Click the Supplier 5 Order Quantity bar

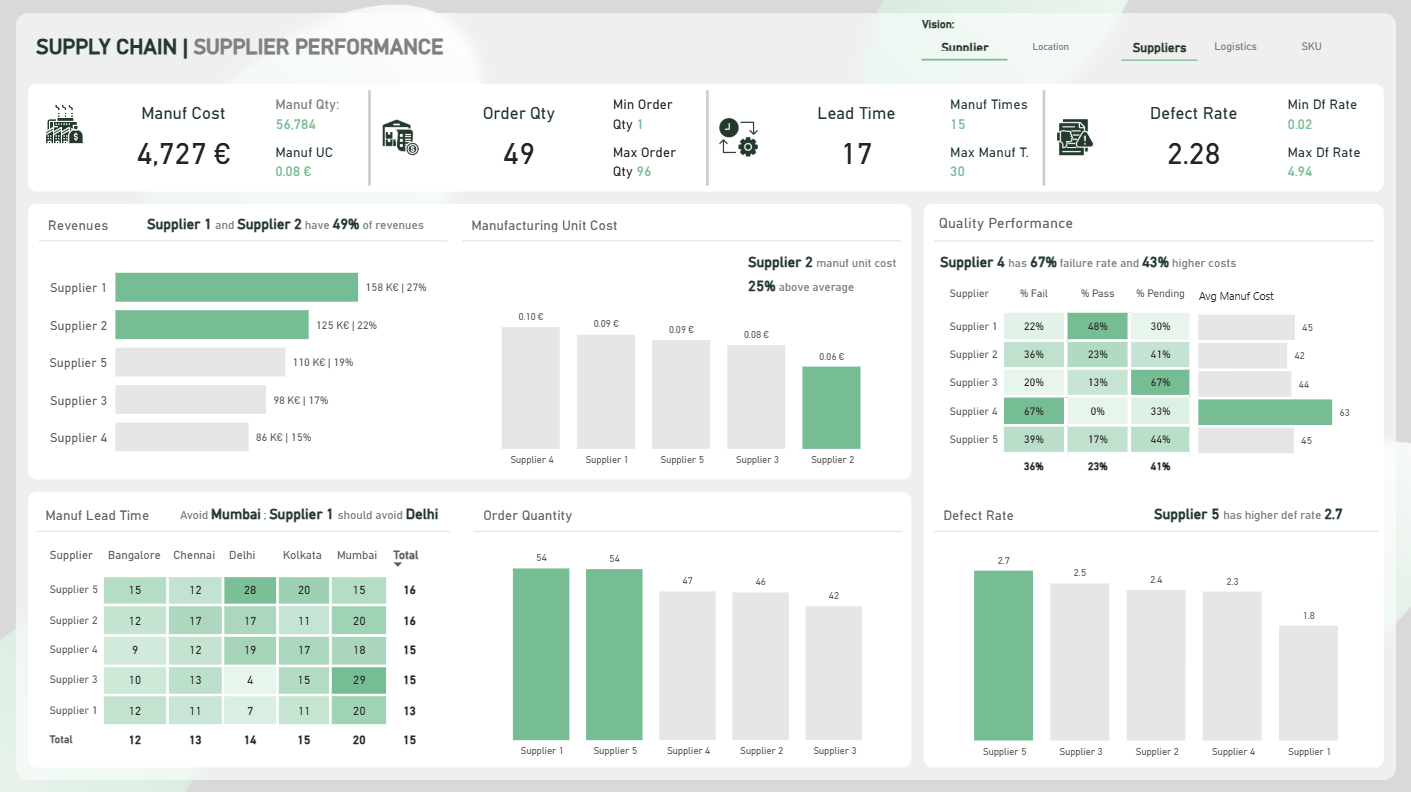point(614,654)
